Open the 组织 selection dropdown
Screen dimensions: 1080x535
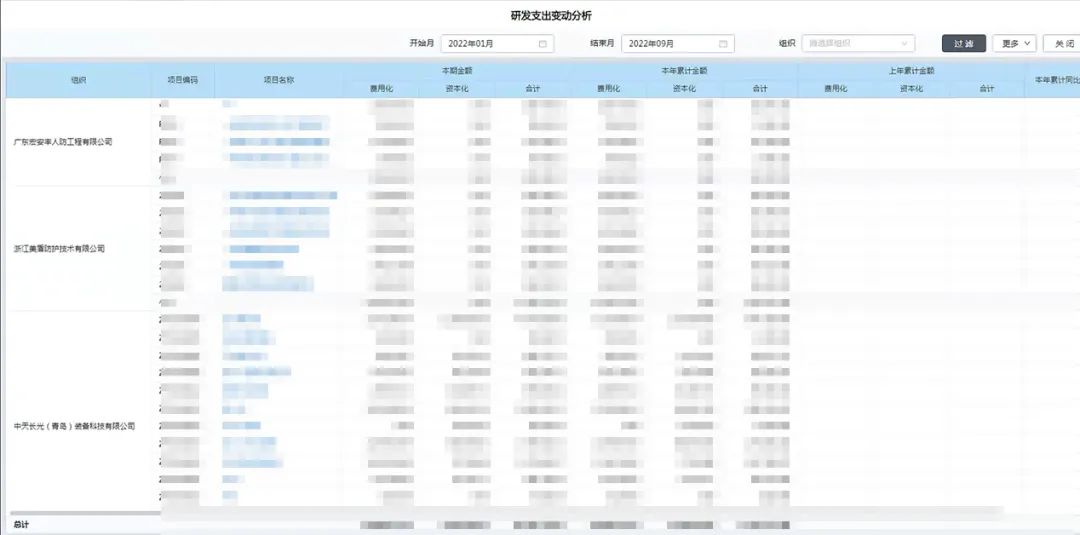(858, 43)
